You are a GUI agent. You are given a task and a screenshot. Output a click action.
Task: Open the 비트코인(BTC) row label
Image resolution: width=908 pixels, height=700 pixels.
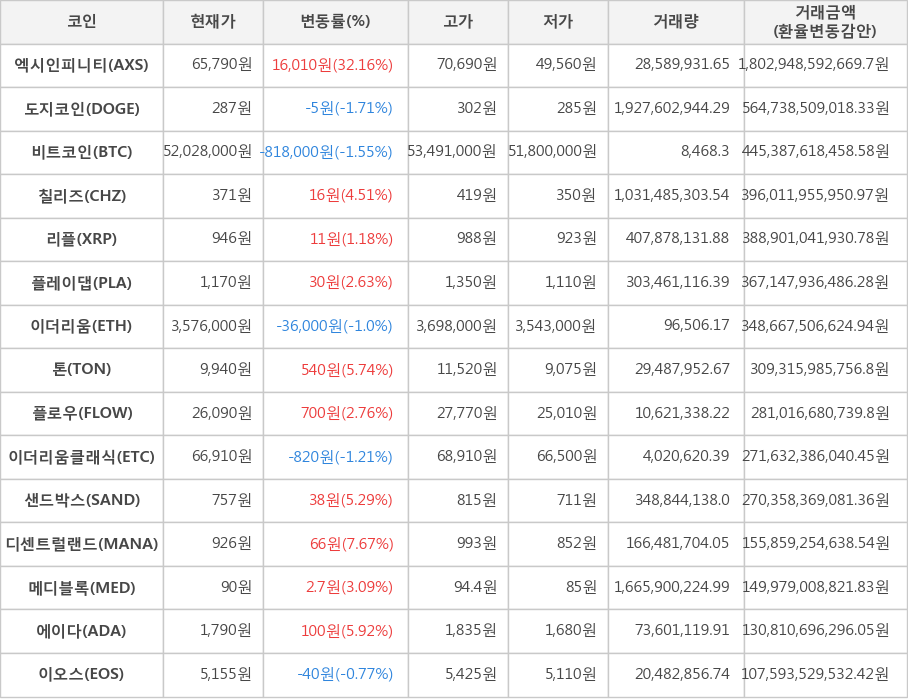[x=82, y=152]
